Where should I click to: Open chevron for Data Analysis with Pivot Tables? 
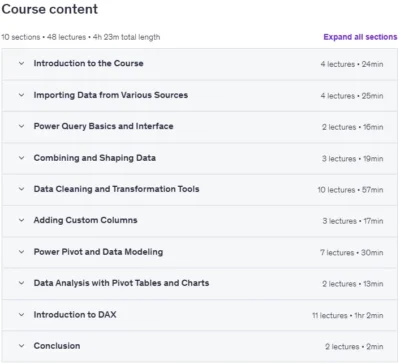[x=21, y=283]
